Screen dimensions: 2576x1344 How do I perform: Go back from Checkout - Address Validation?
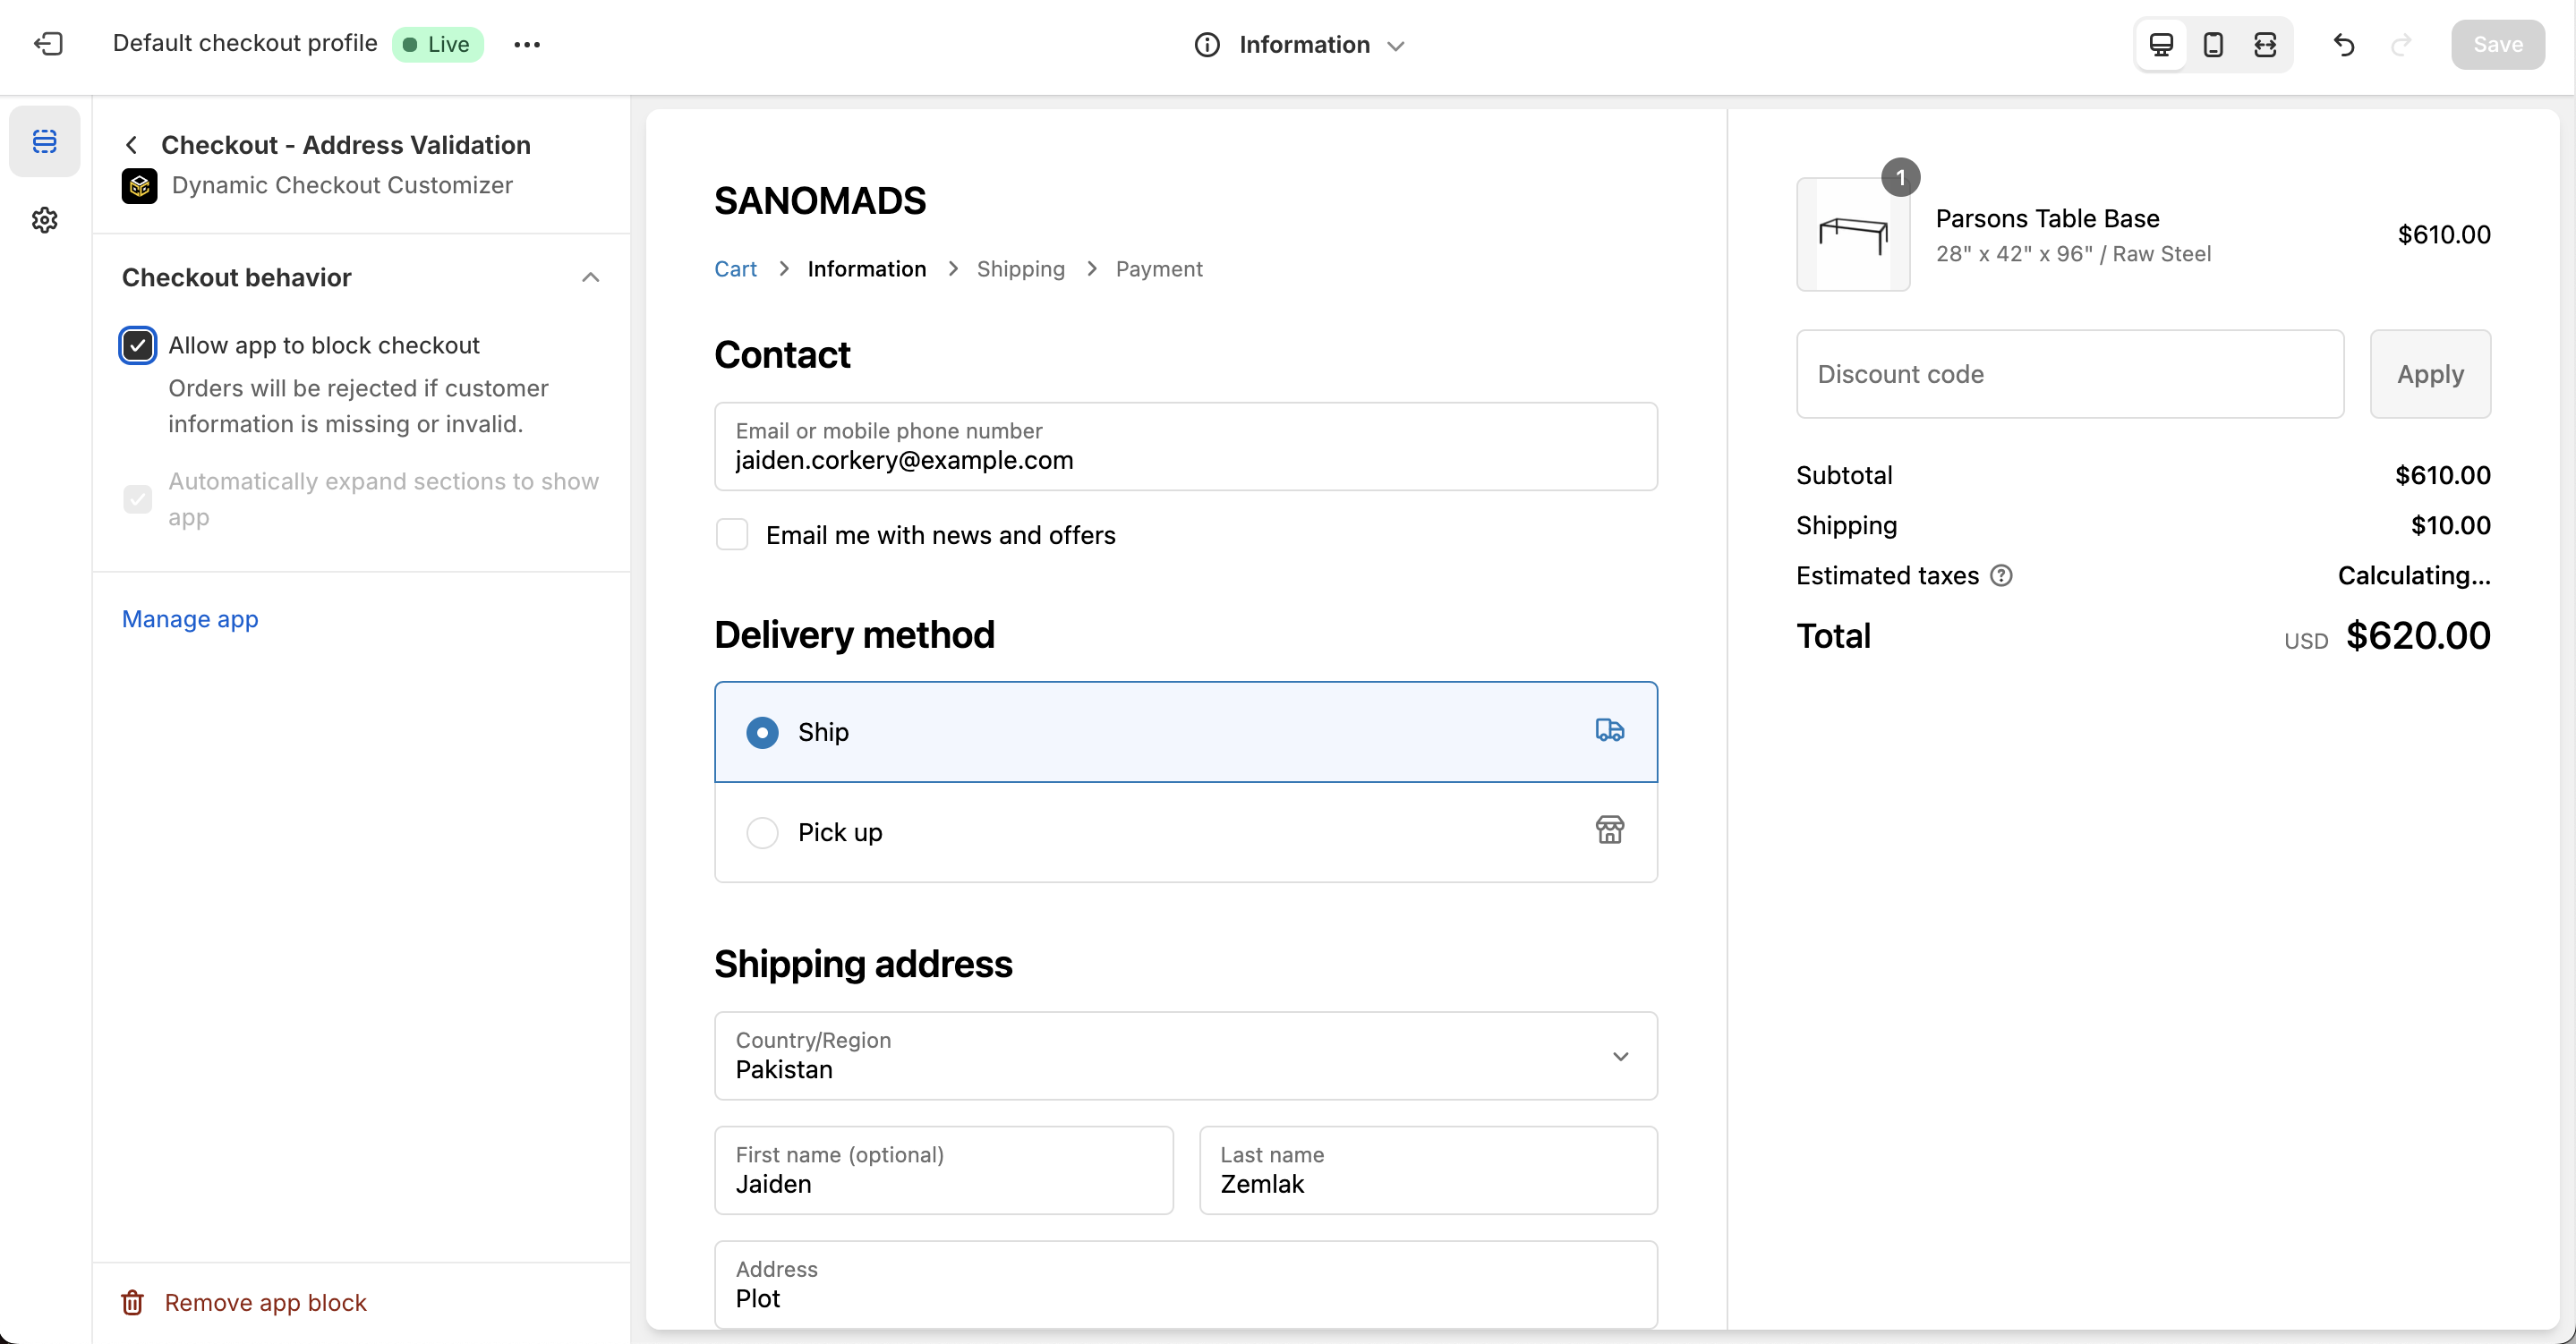pyautogui.click(x=132, y=145)
